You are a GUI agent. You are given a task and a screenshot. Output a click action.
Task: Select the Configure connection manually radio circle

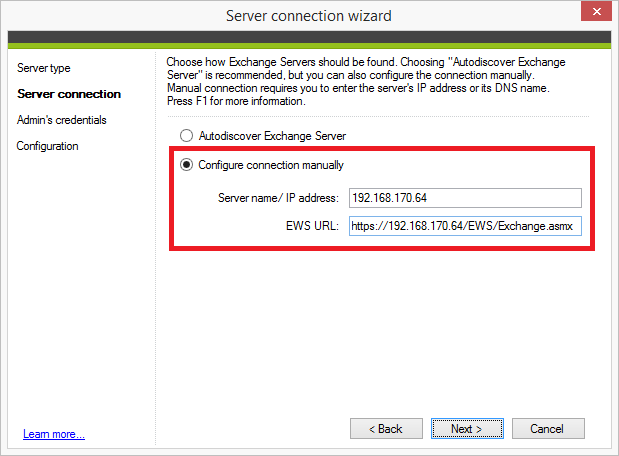[x=186, y=165]
